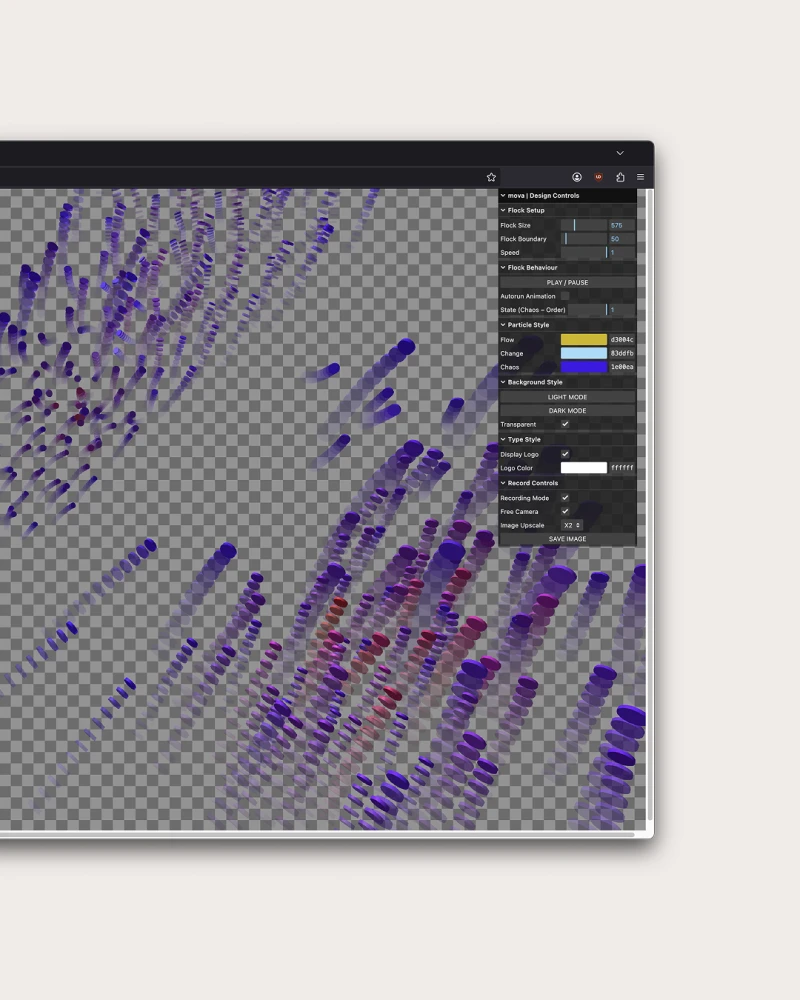This screenshot has height=1000, width=800.
Task: Collapse the Particle Style section
Action: click(x=527, y=325)
